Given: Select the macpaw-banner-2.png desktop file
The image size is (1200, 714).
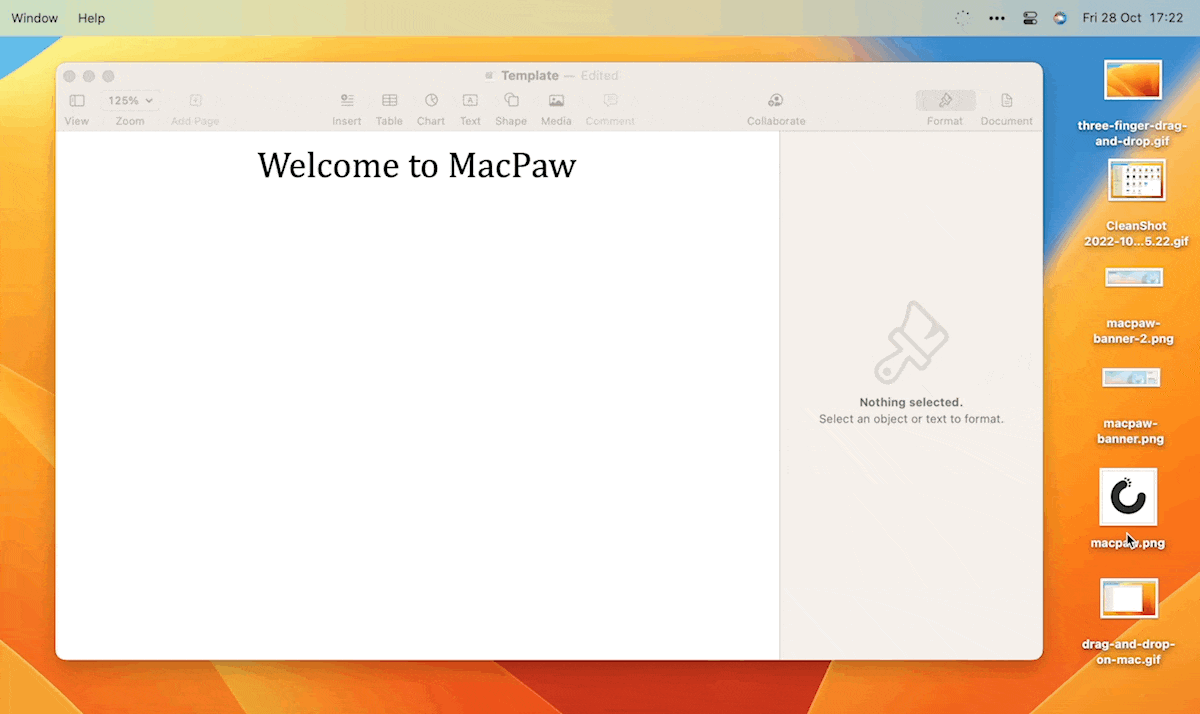Looking at the screenshot, I should point(1133,277).
